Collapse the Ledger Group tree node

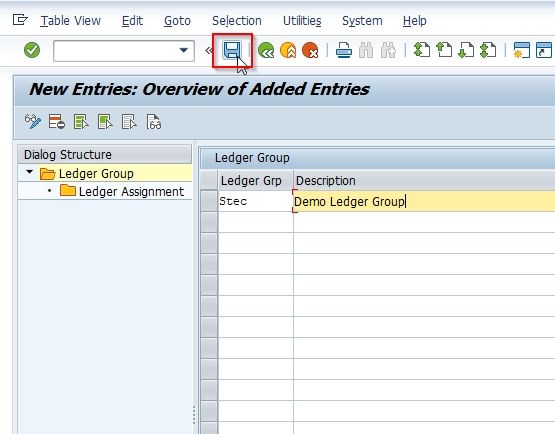point(30,172)
